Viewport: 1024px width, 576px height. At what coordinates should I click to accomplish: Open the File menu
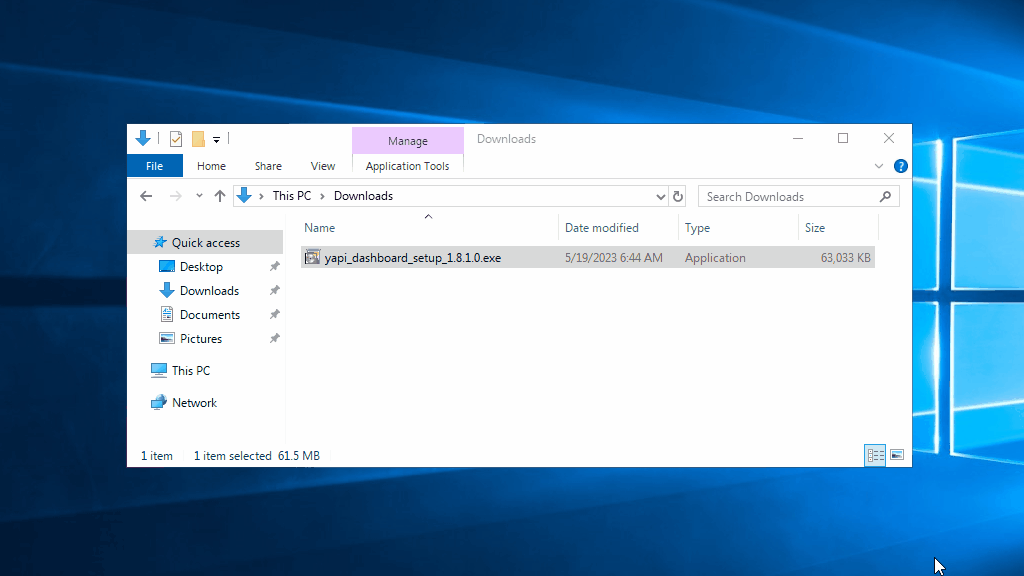tap(155, 166)
